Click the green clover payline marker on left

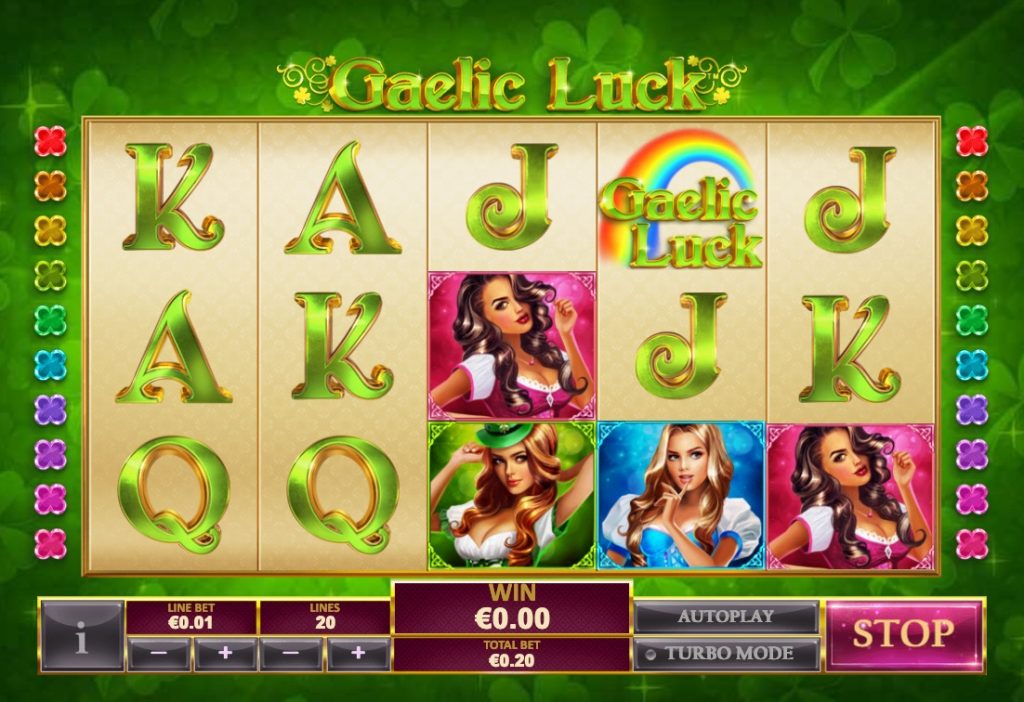(x=50, y=320)
